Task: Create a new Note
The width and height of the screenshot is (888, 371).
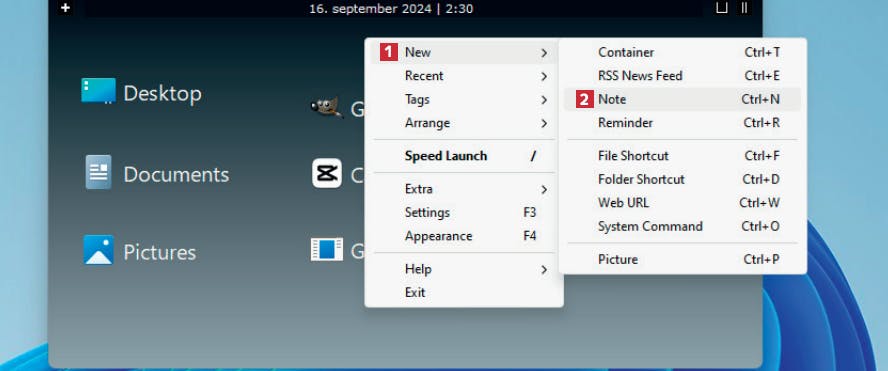Action: [682, 99]
